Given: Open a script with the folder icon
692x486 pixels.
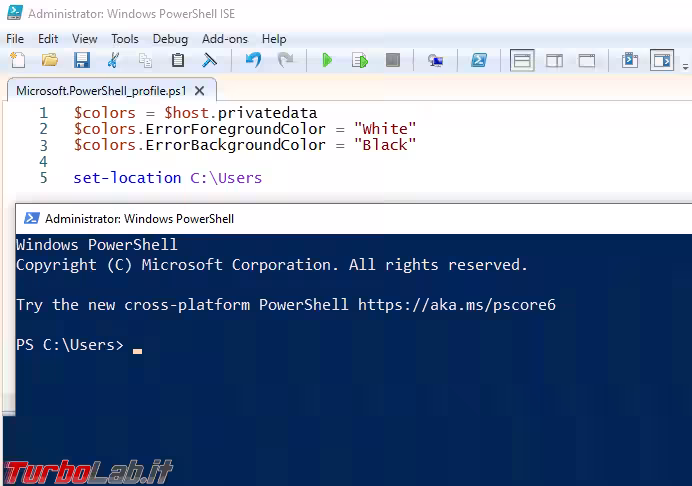Looking at the screenshot, I should 50,60.
